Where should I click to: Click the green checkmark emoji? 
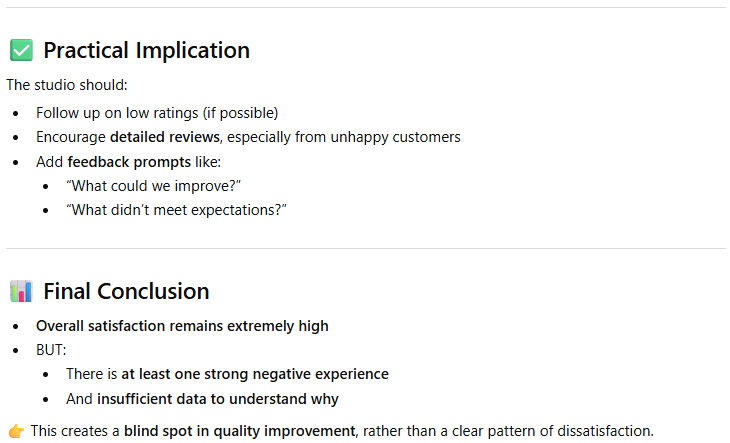[x=21, y=50]
